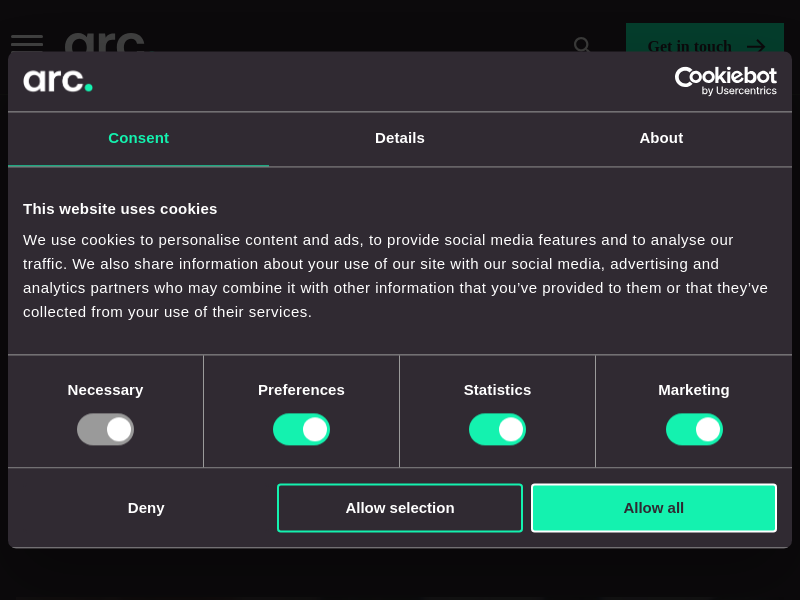800x600 pixels.
Task: Turn off the Statistics cookies switch
Action: pyautogui.click(x=497, y=429)
